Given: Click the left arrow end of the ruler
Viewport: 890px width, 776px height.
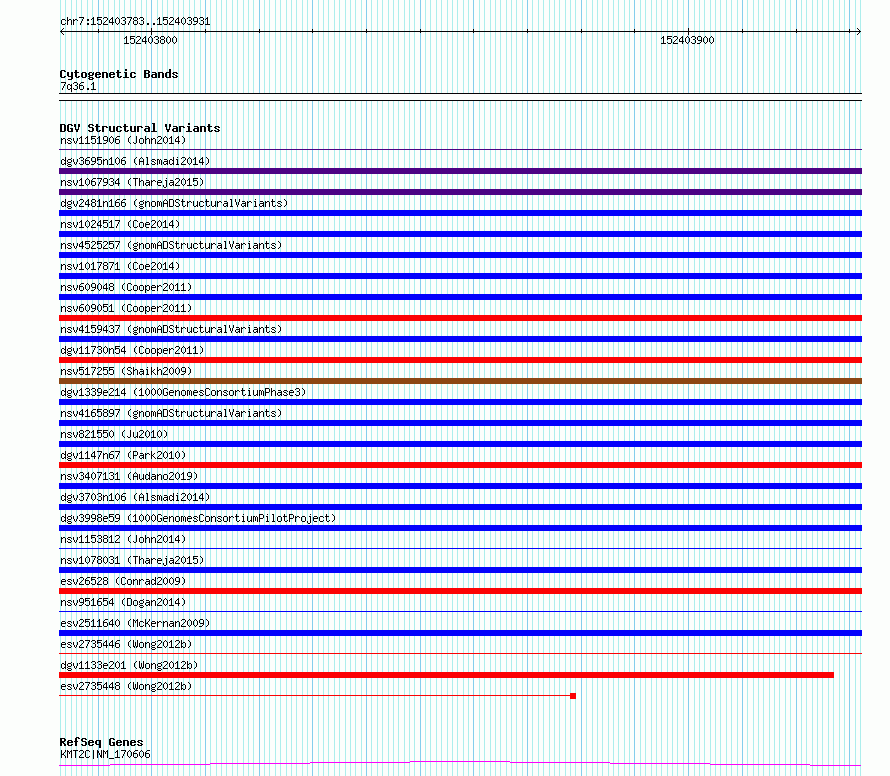Looking at the screenshot, I should pyautogui.click(x=62, y=32).
